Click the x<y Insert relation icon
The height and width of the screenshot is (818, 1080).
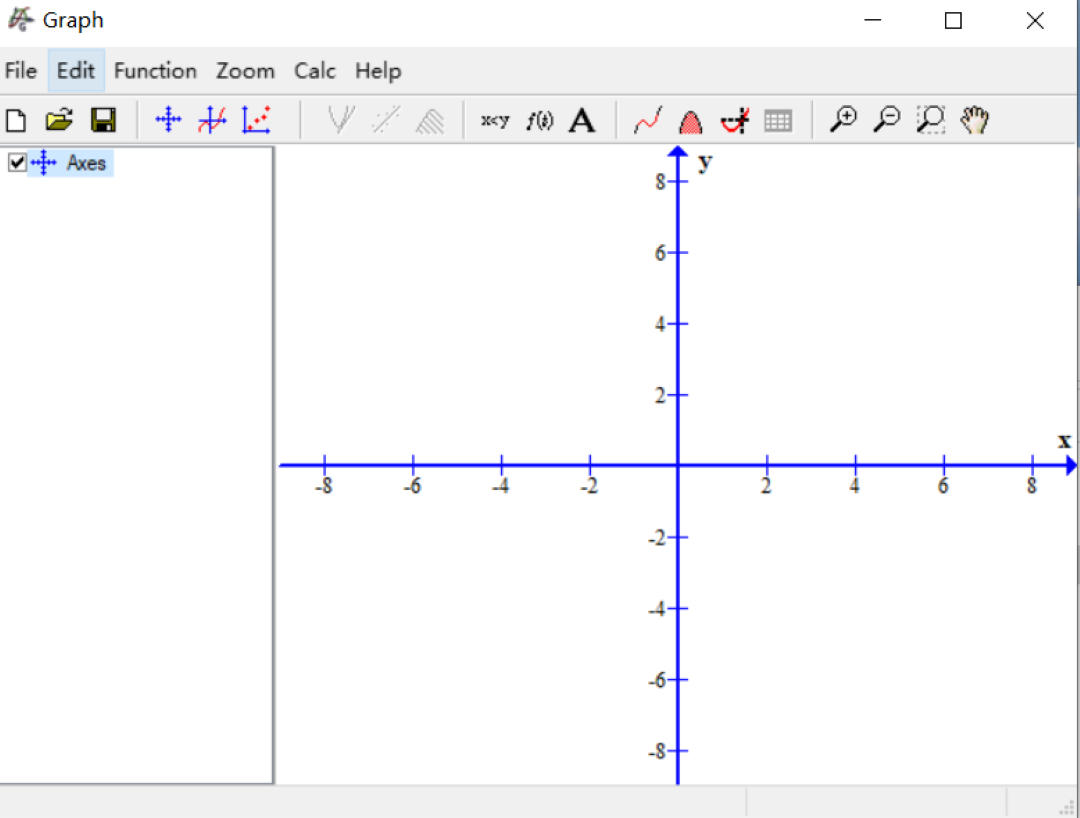coord(495,121)
